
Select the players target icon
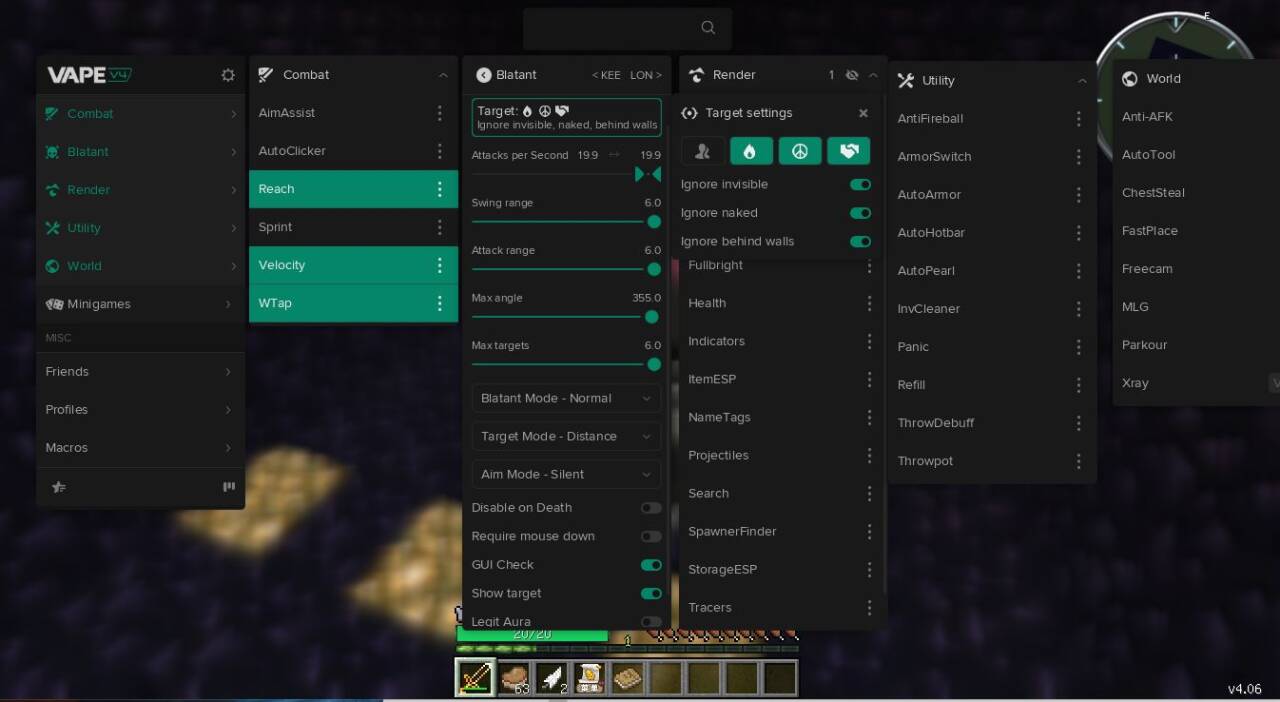pos(703,151)
